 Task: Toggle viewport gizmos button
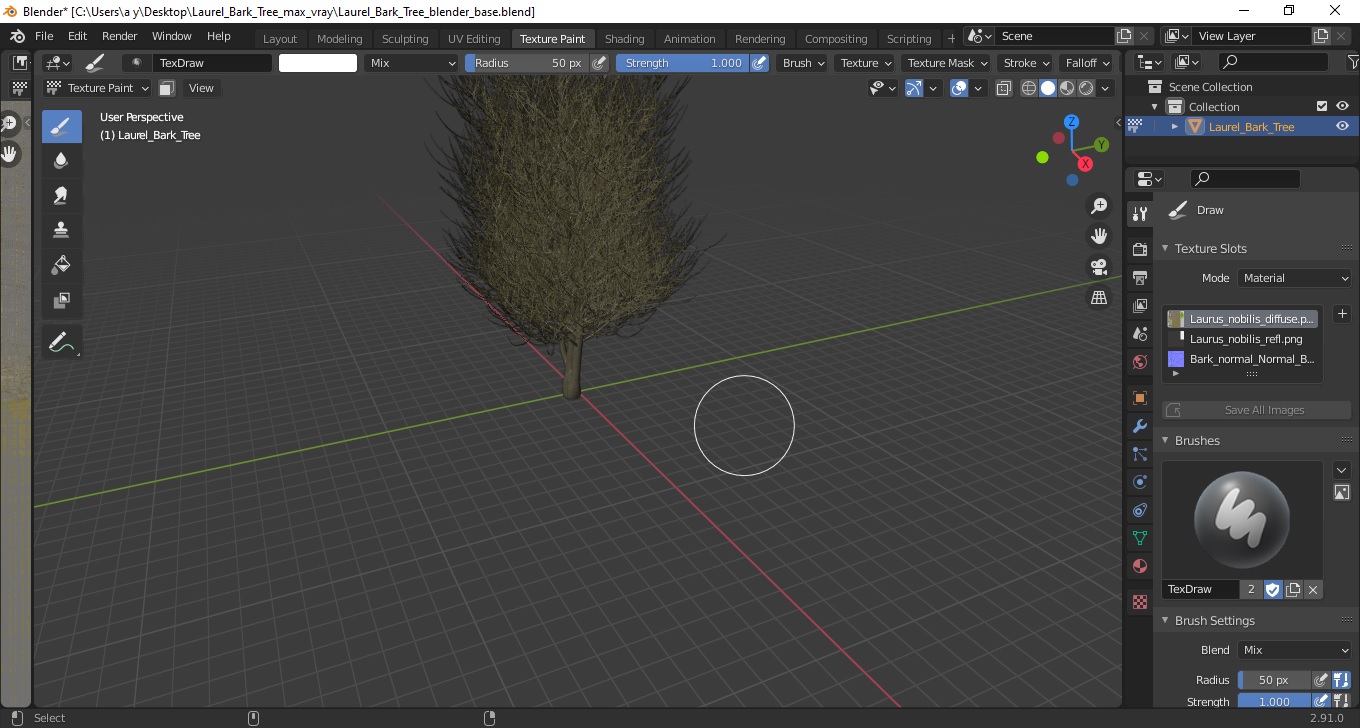point(914,88)
